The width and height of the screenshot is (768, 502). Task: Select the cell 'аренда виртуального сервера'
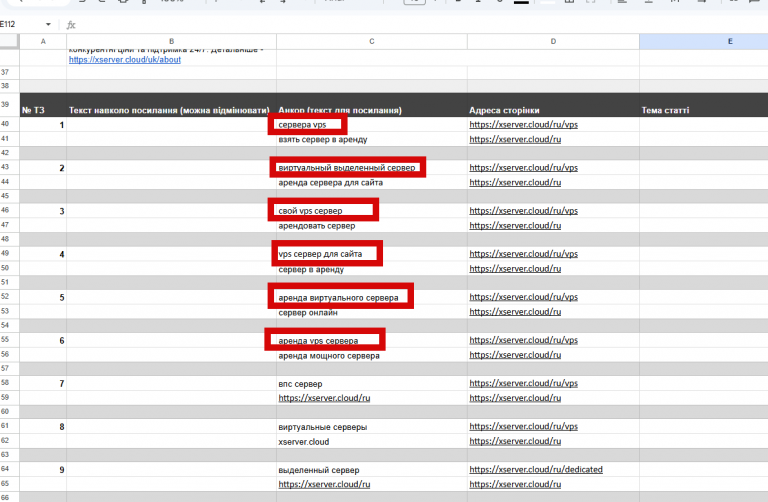click(x=372, y=297)
